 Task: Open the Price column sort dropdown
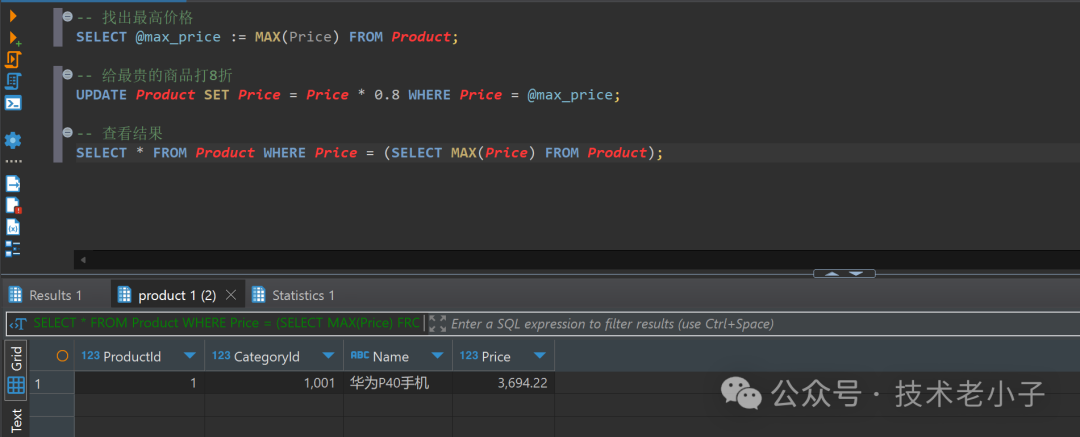[540, 356]
